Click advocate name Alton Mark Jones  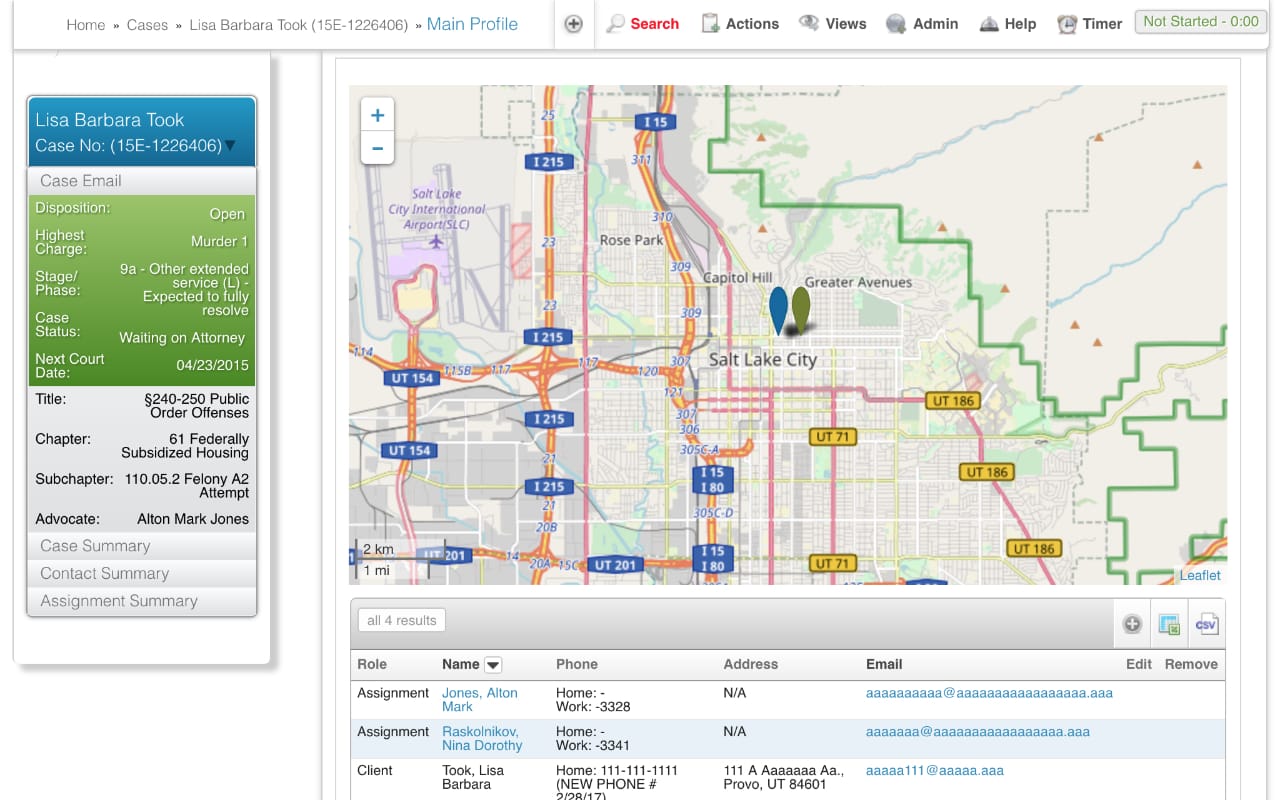point(193,519)
